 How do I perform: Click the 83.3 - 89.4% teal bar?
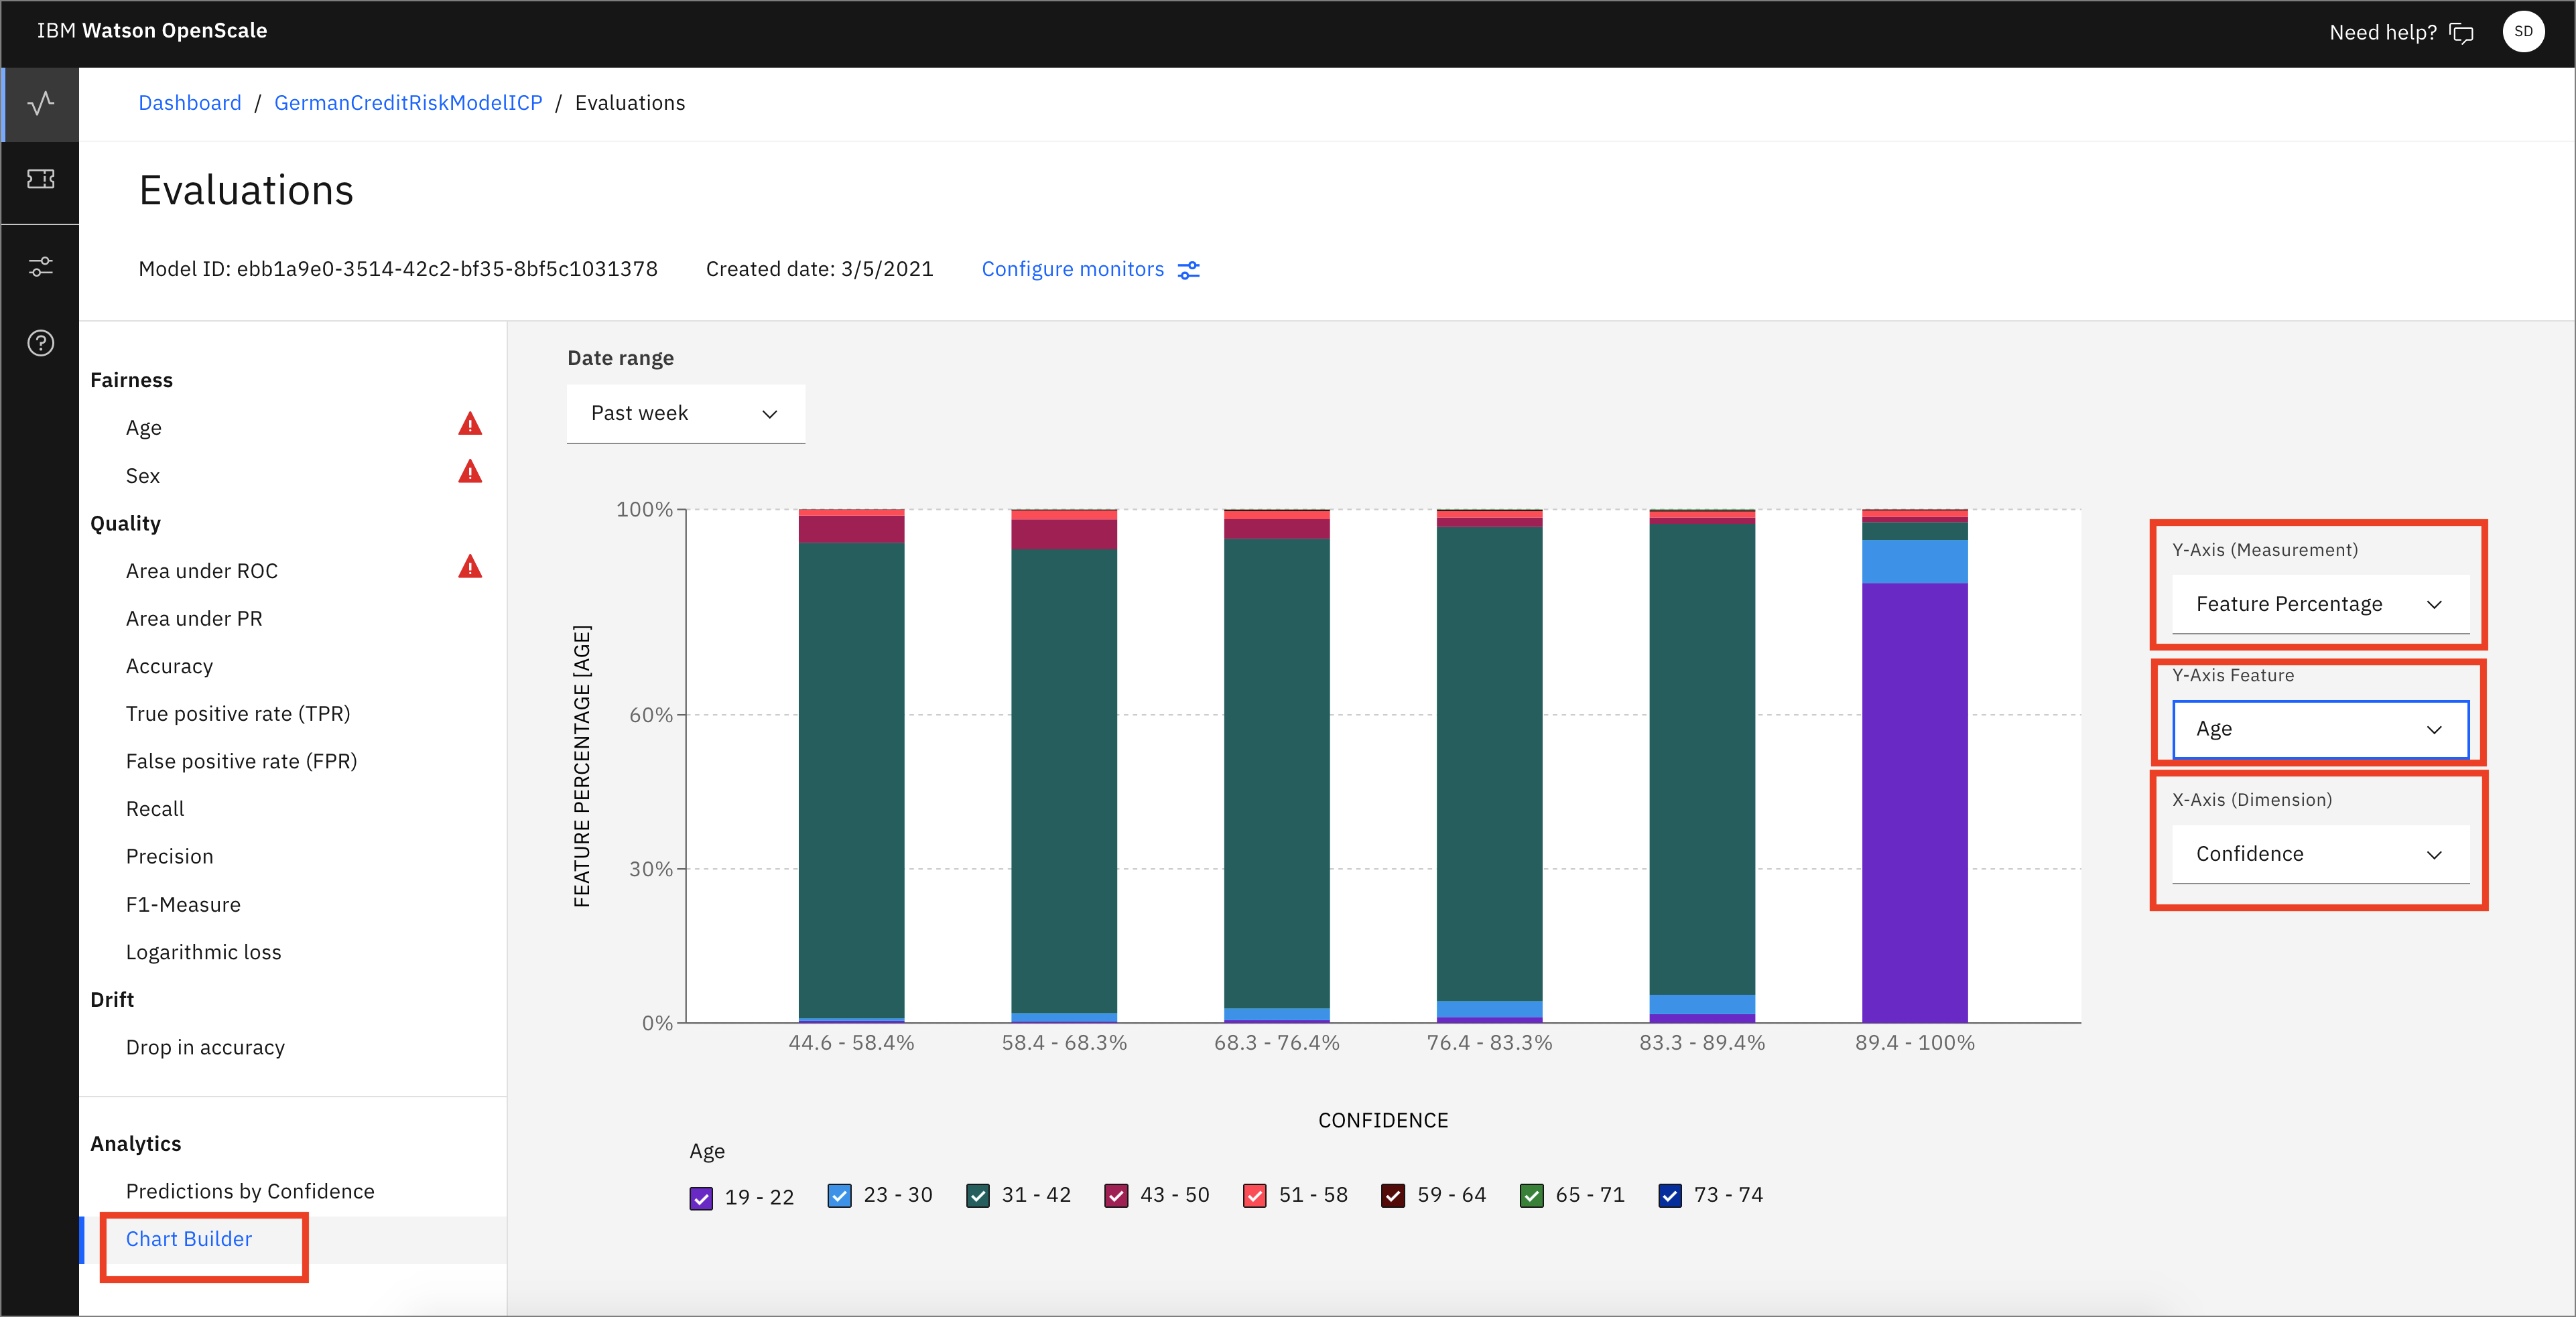tap(1701, 759)
